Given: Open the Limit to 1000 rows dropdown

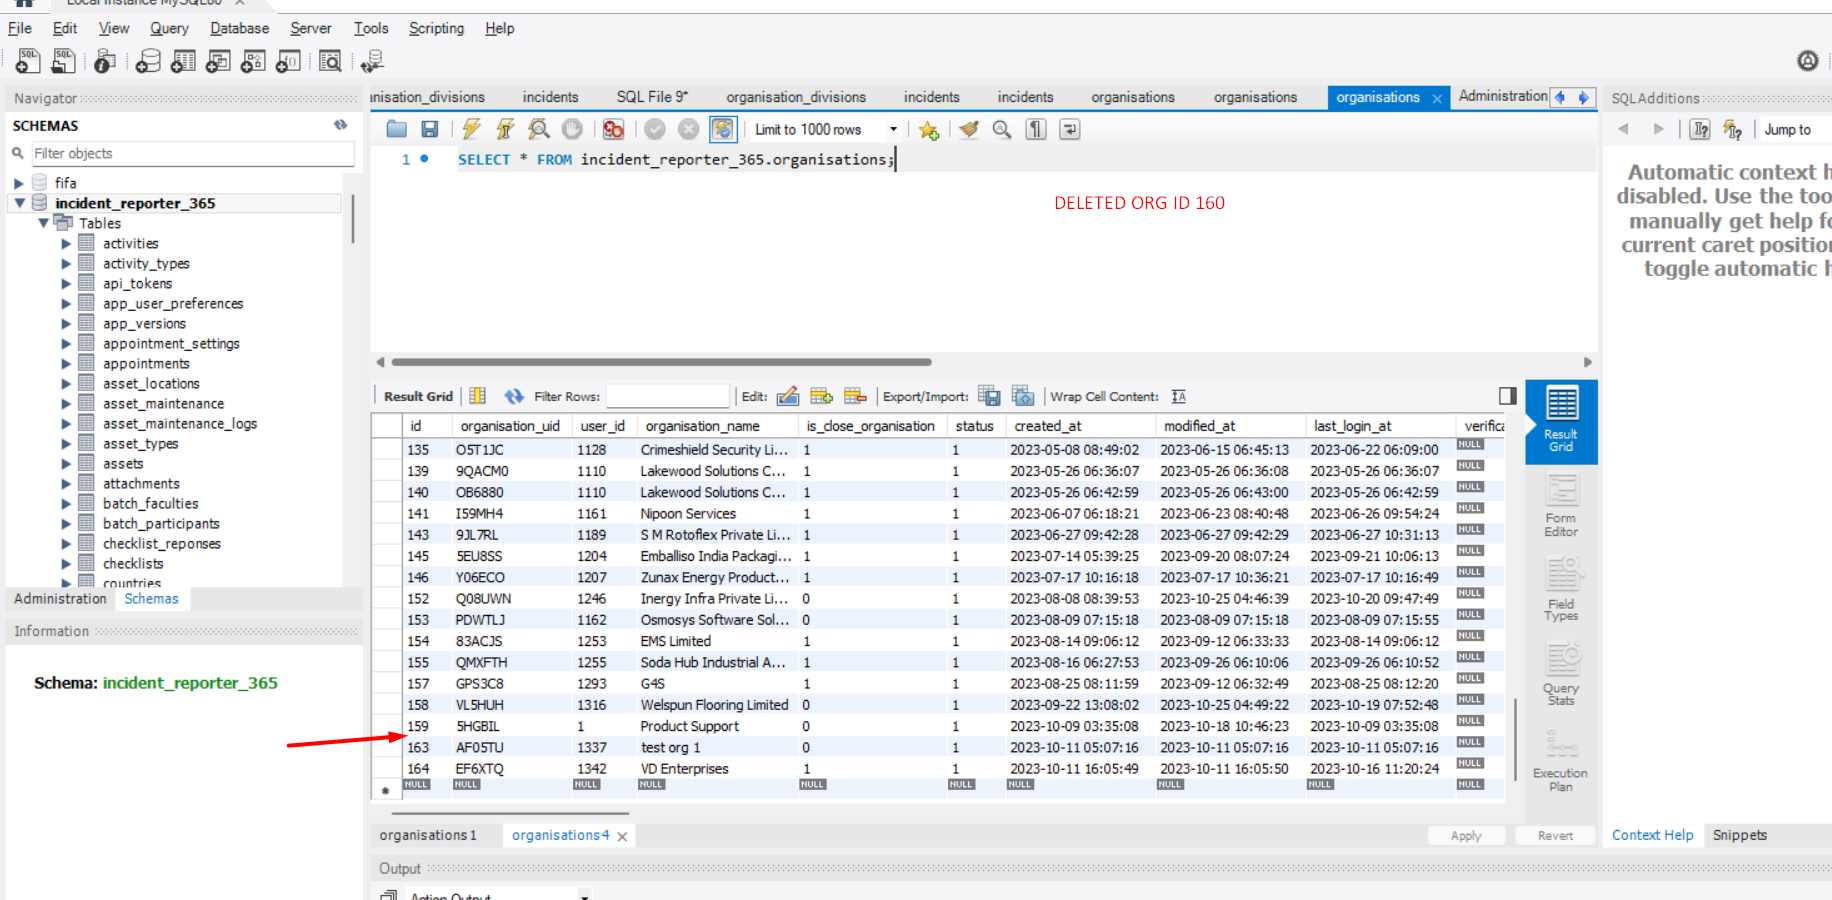Looking at the screenshot, I should click(893, 130).
